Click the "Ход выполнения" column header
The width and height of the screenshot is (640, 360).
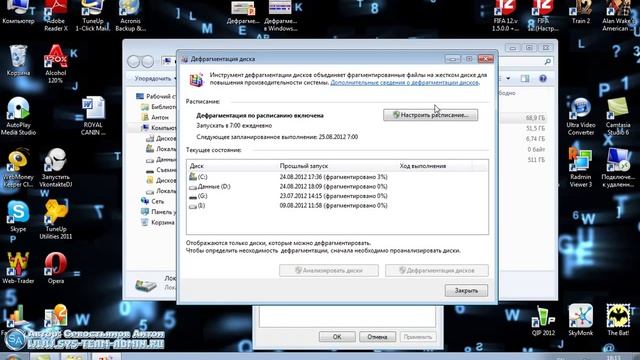point(422,166)
